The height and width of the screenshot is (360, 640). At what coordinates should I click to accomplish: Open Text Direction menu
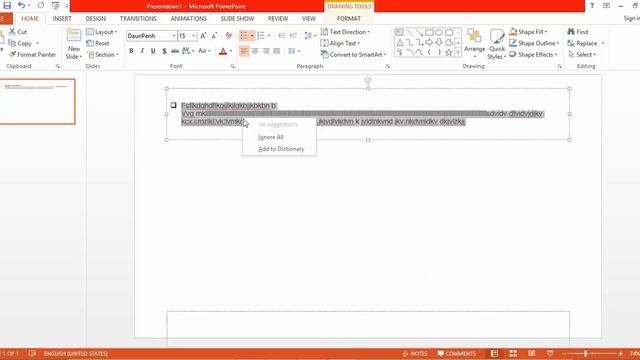coord(345,31)
